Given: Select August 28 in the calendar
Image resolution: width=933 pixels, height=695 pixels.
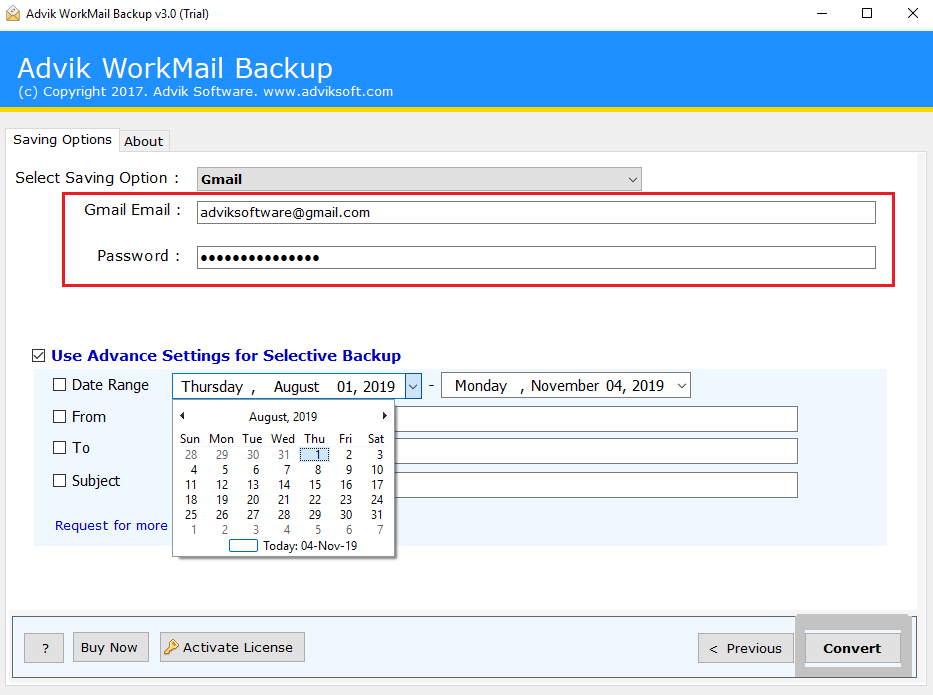Looking at the screenshot, I should pos(284,515).
